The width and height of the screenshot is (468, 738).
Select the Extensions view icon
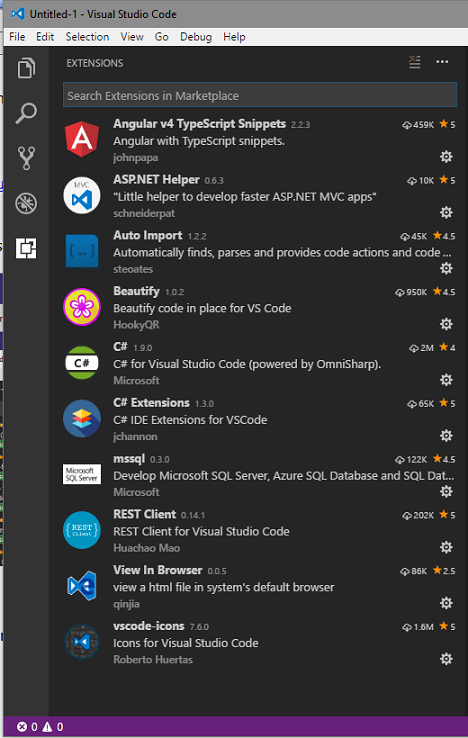(x=26, y=248)
